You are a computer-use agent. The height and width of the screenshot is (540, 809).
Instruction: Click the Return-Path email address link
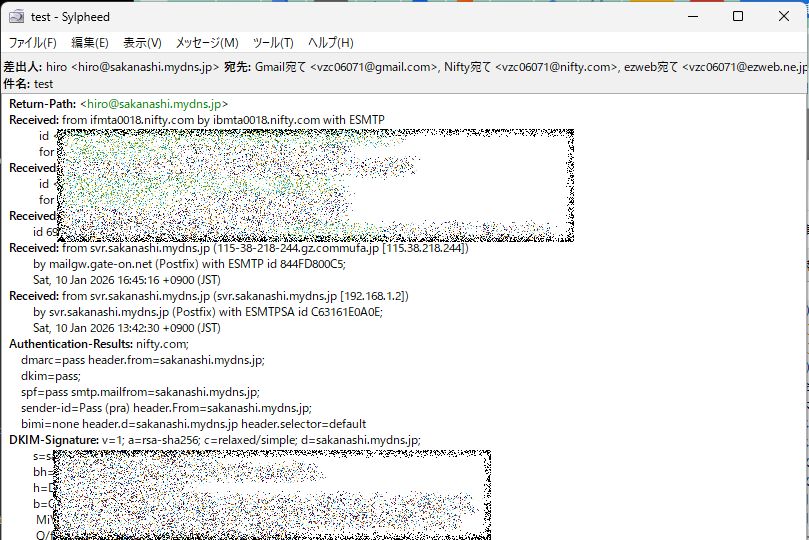154,104
